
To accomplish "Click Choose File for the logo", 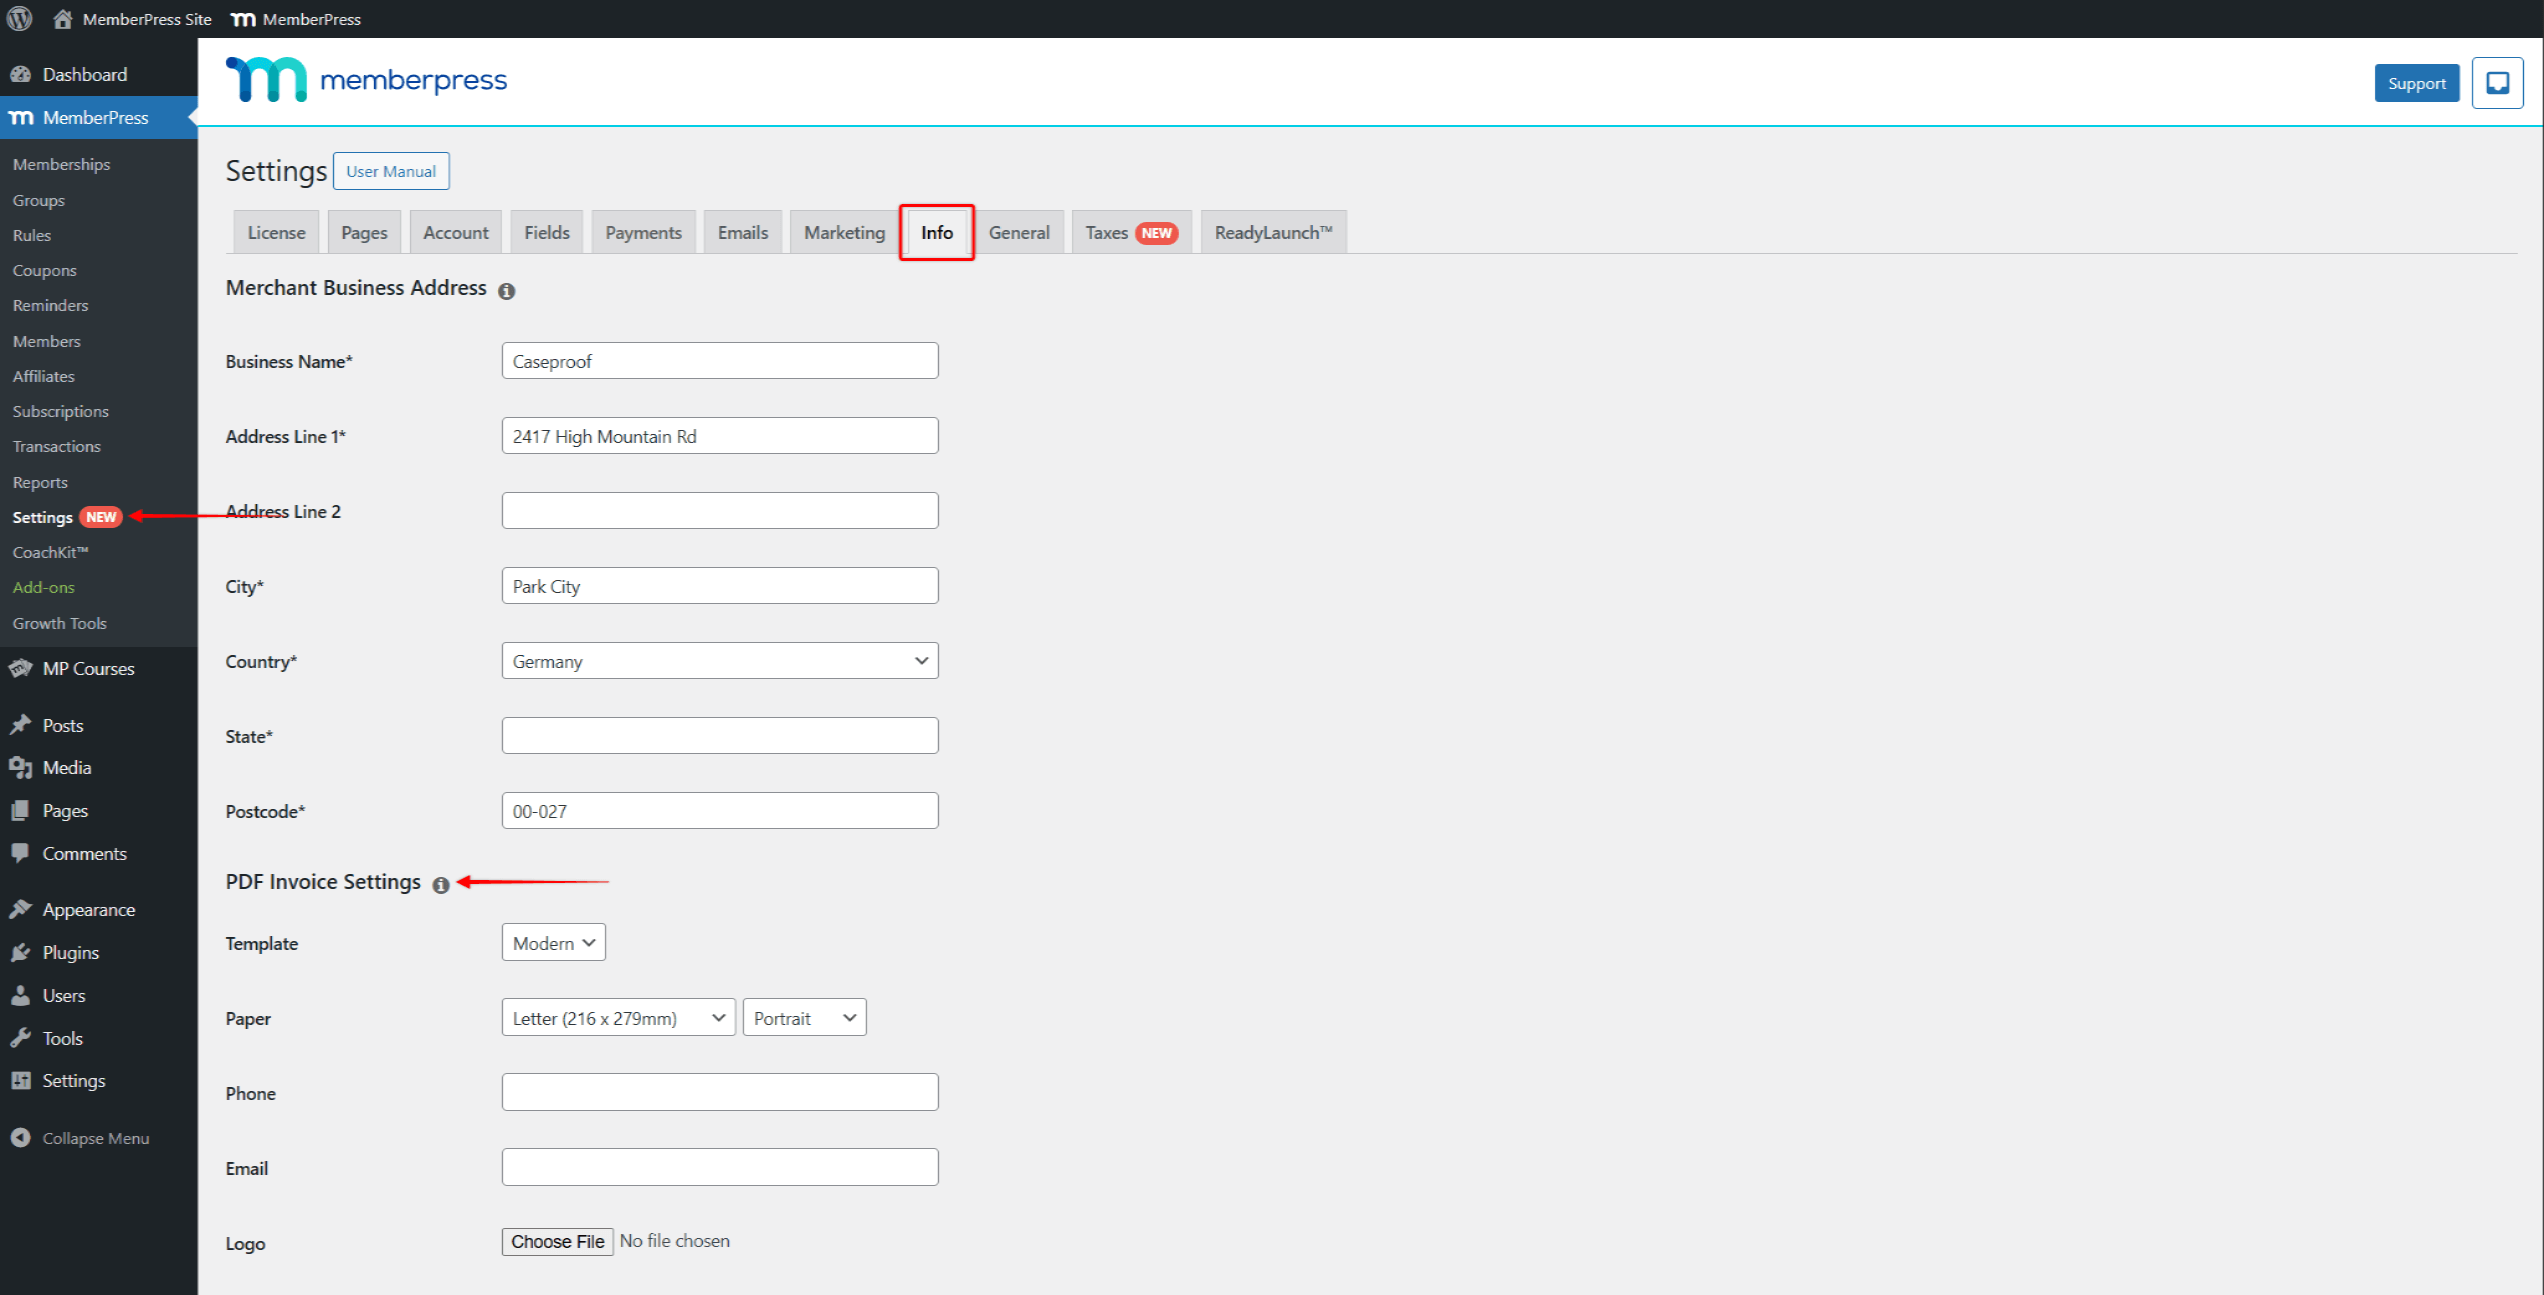I will [x=557, y=1242].
